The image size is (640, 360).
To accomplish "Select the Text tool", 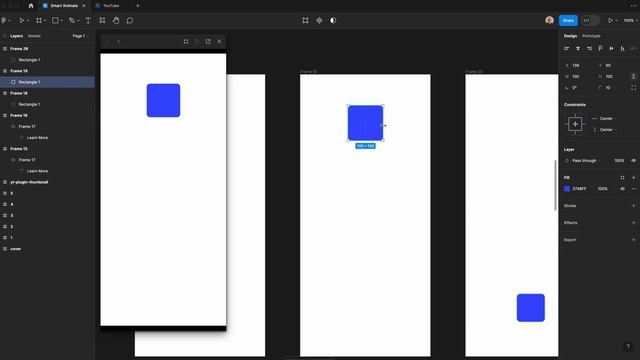I will pos(88,20).
